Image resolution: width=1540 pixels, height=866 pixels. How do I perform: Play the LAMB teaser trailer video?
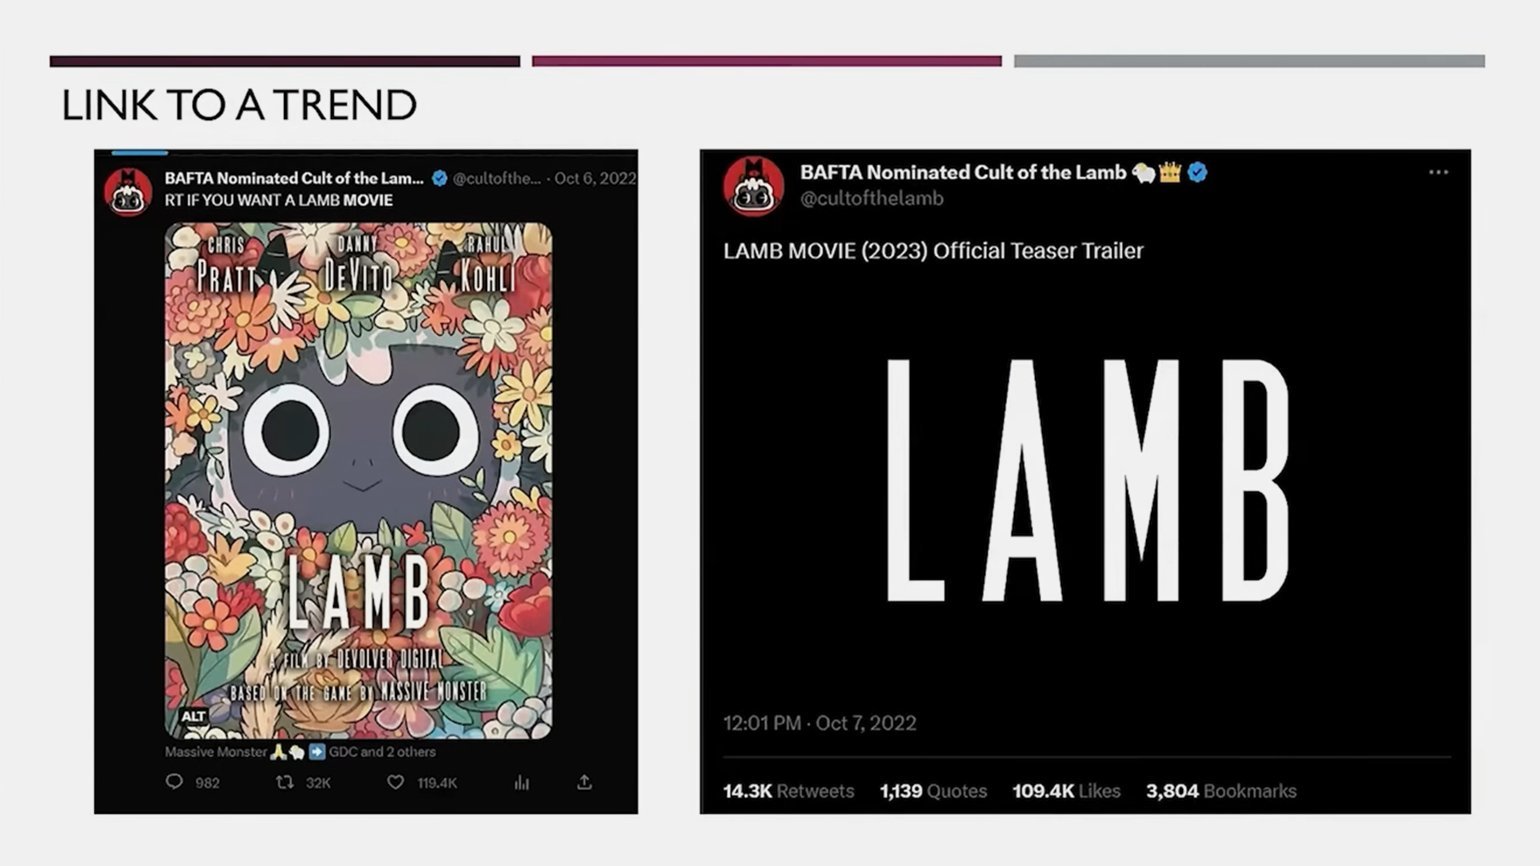[1086, 480]
